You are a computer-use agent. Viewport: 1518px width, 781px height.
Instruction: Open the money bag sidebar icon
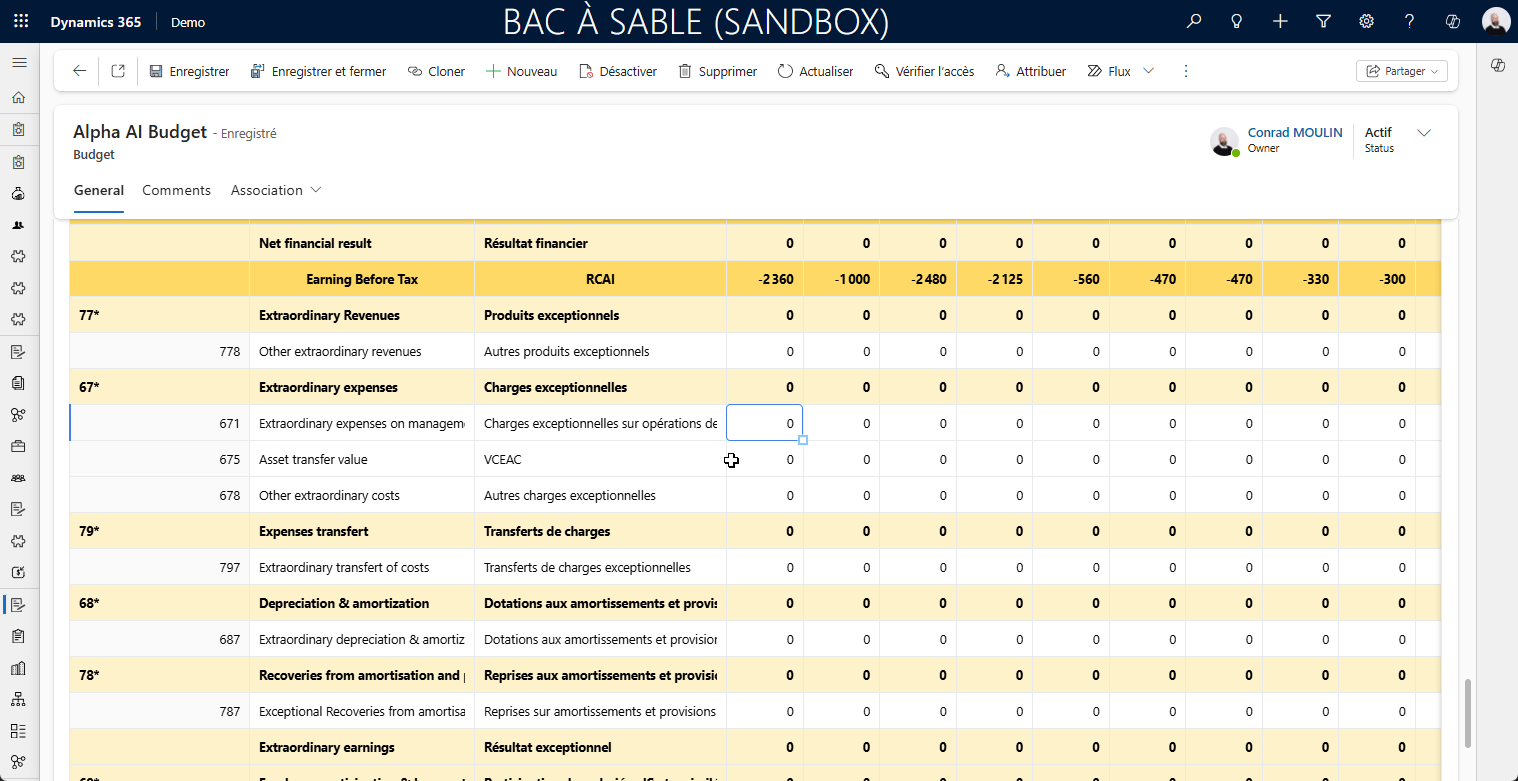18,193
